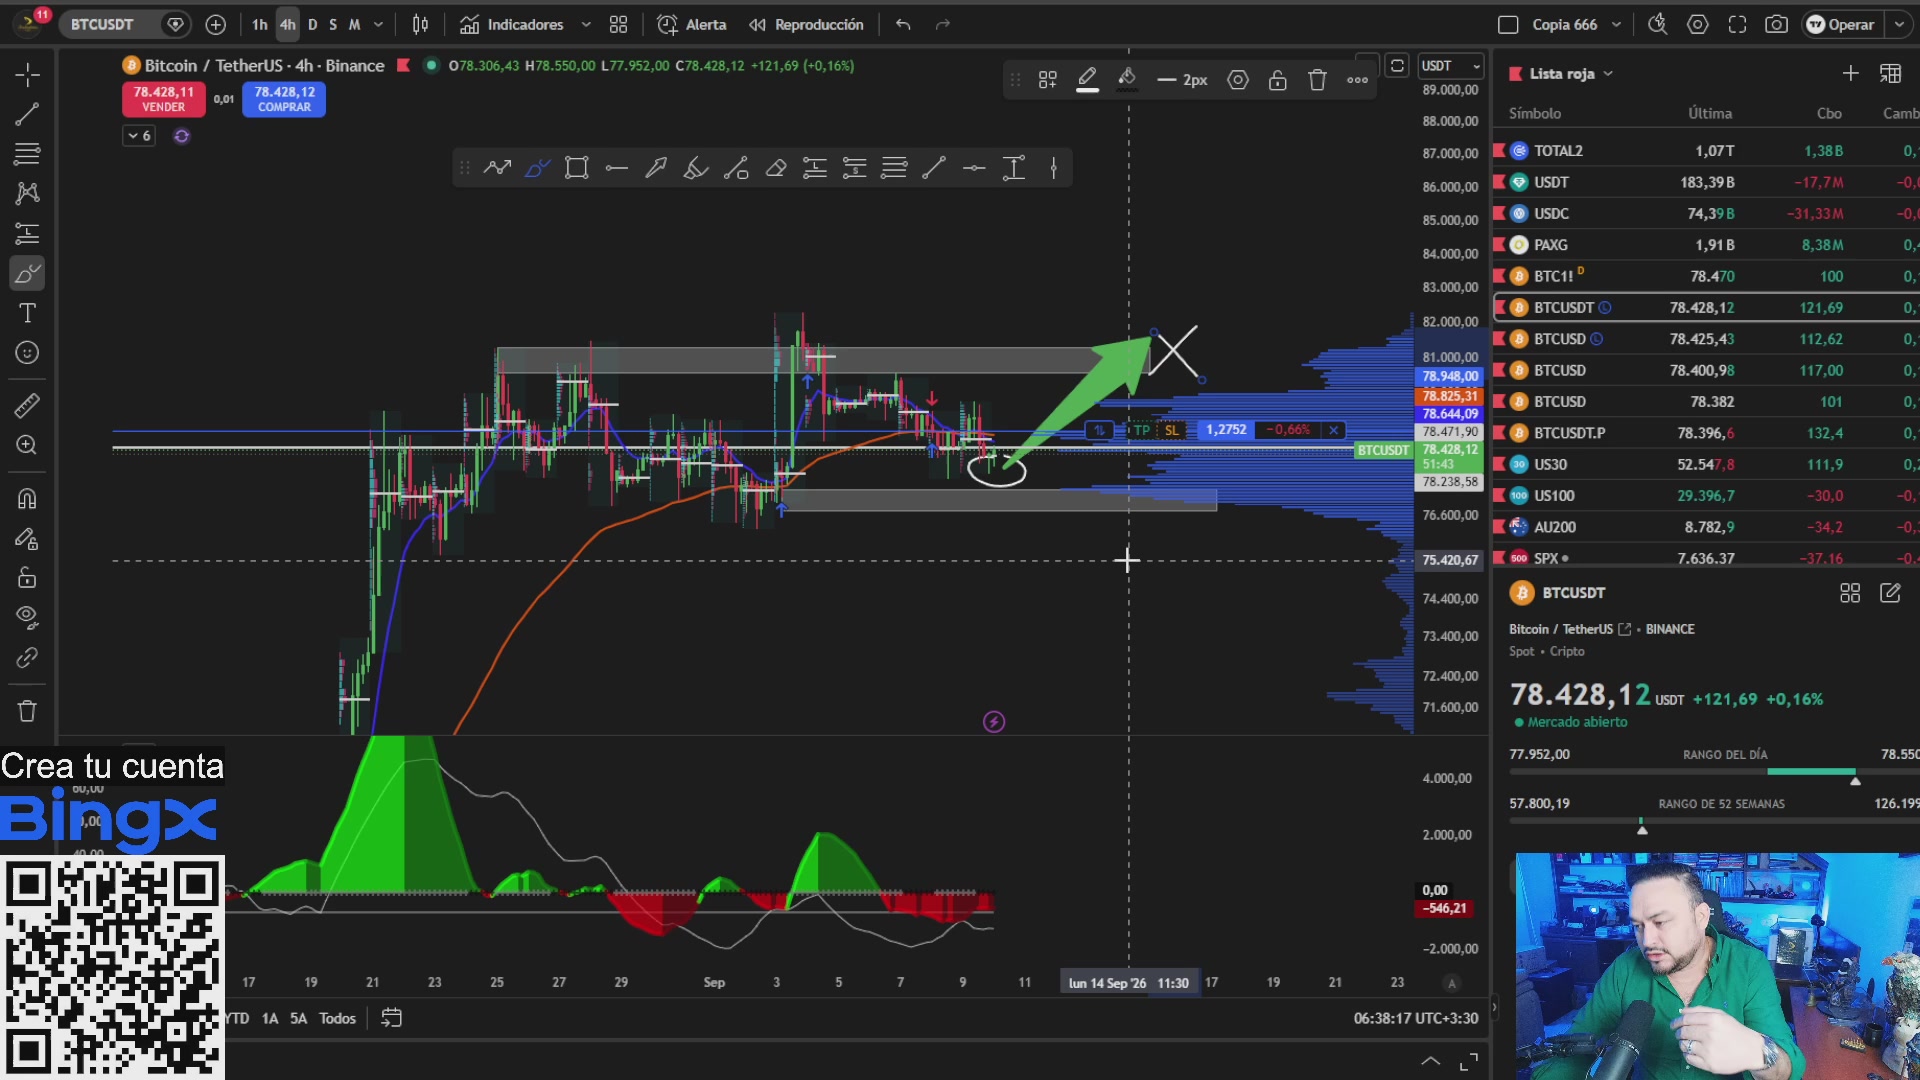Select rectangle shape in favorites toolbar
Viewport: 1920px width, 1080px height.
[x=576, y=168]
